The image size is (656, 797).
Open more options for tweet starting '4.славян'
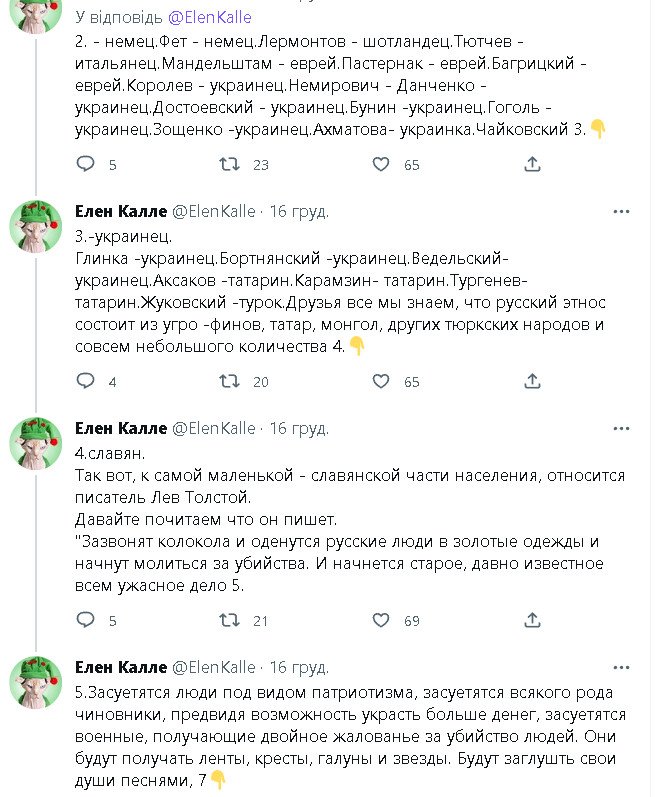pyautogui.click(x=621, y=429)
